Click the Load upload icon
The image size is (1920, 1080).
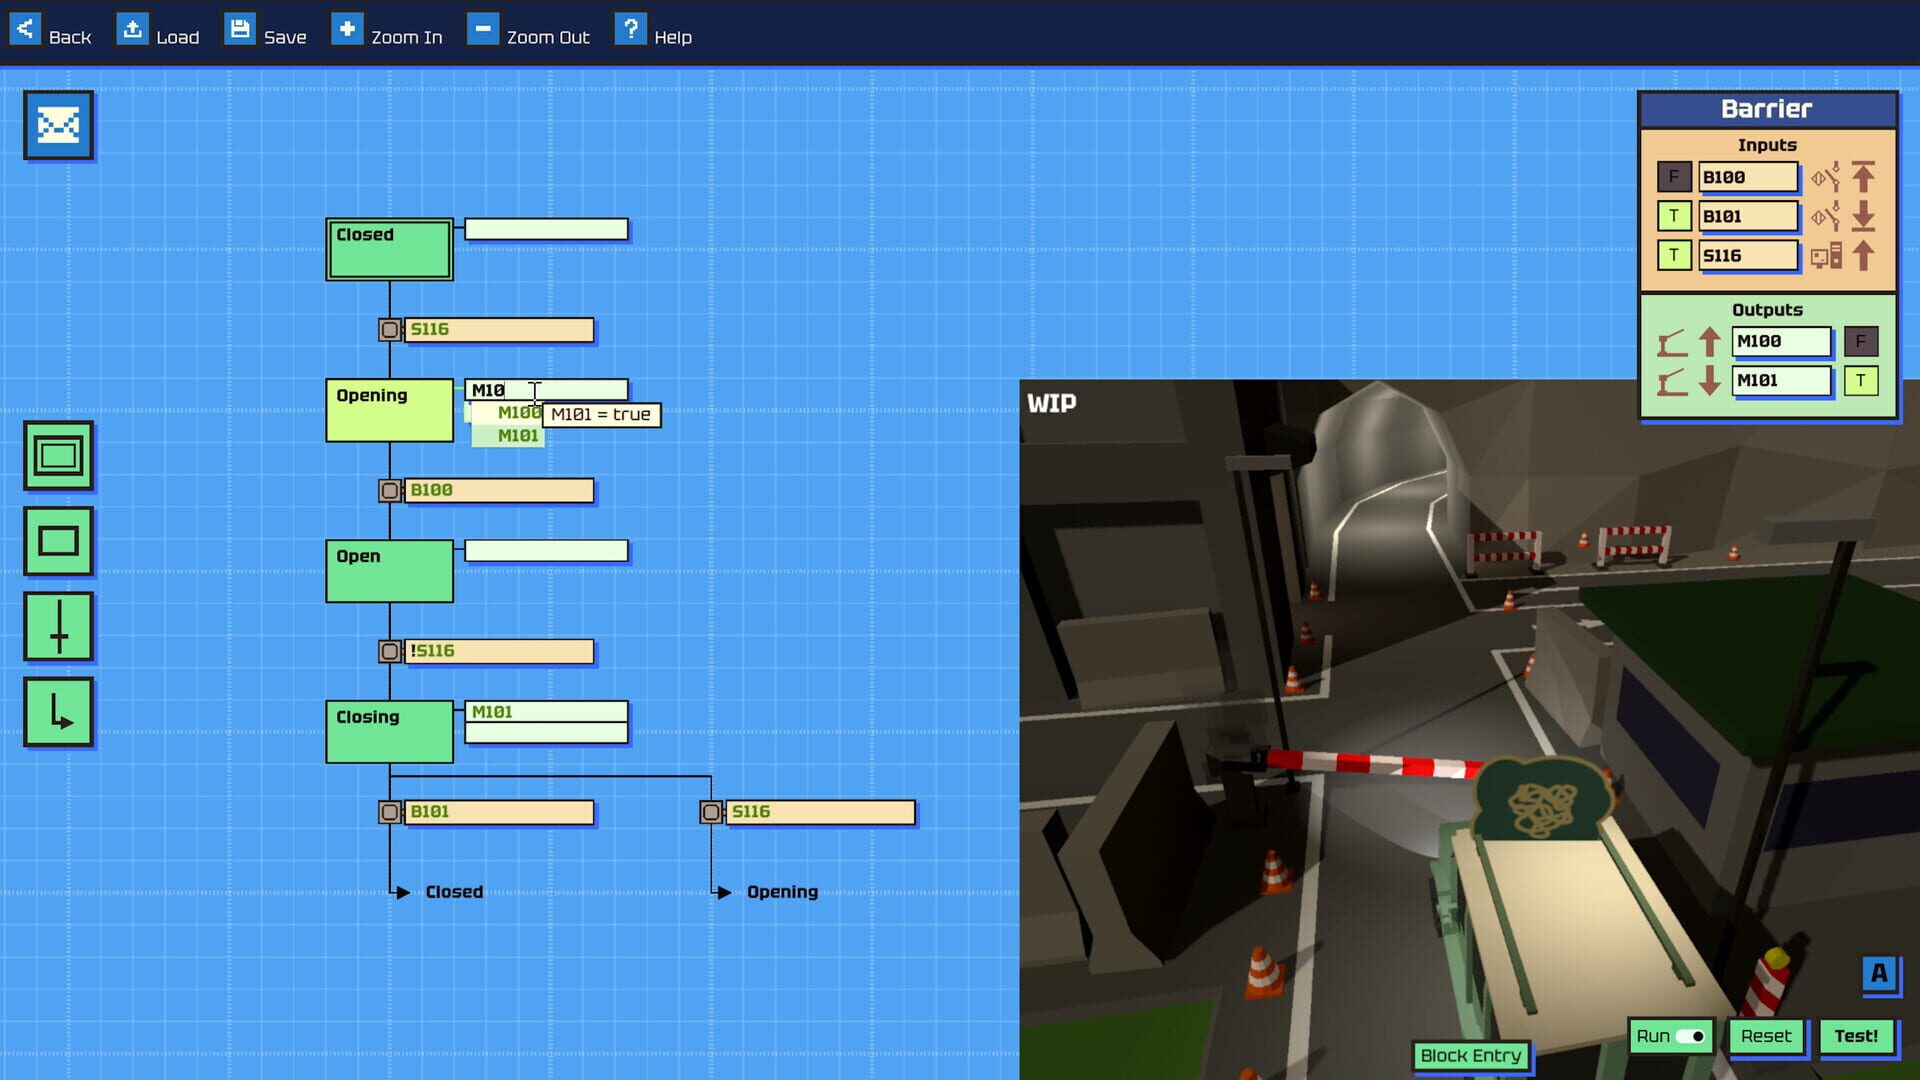[132, 29]
